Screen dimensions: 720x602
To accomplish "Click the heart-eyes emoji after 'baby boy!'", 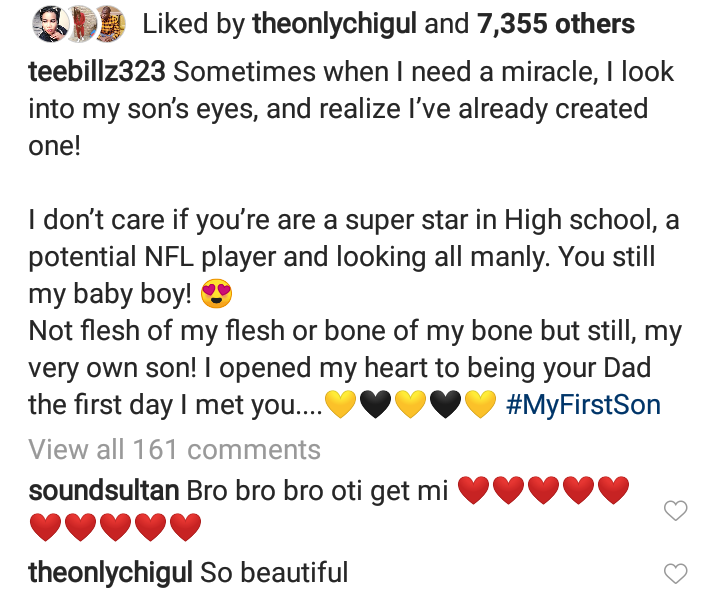I will point(216,296).
